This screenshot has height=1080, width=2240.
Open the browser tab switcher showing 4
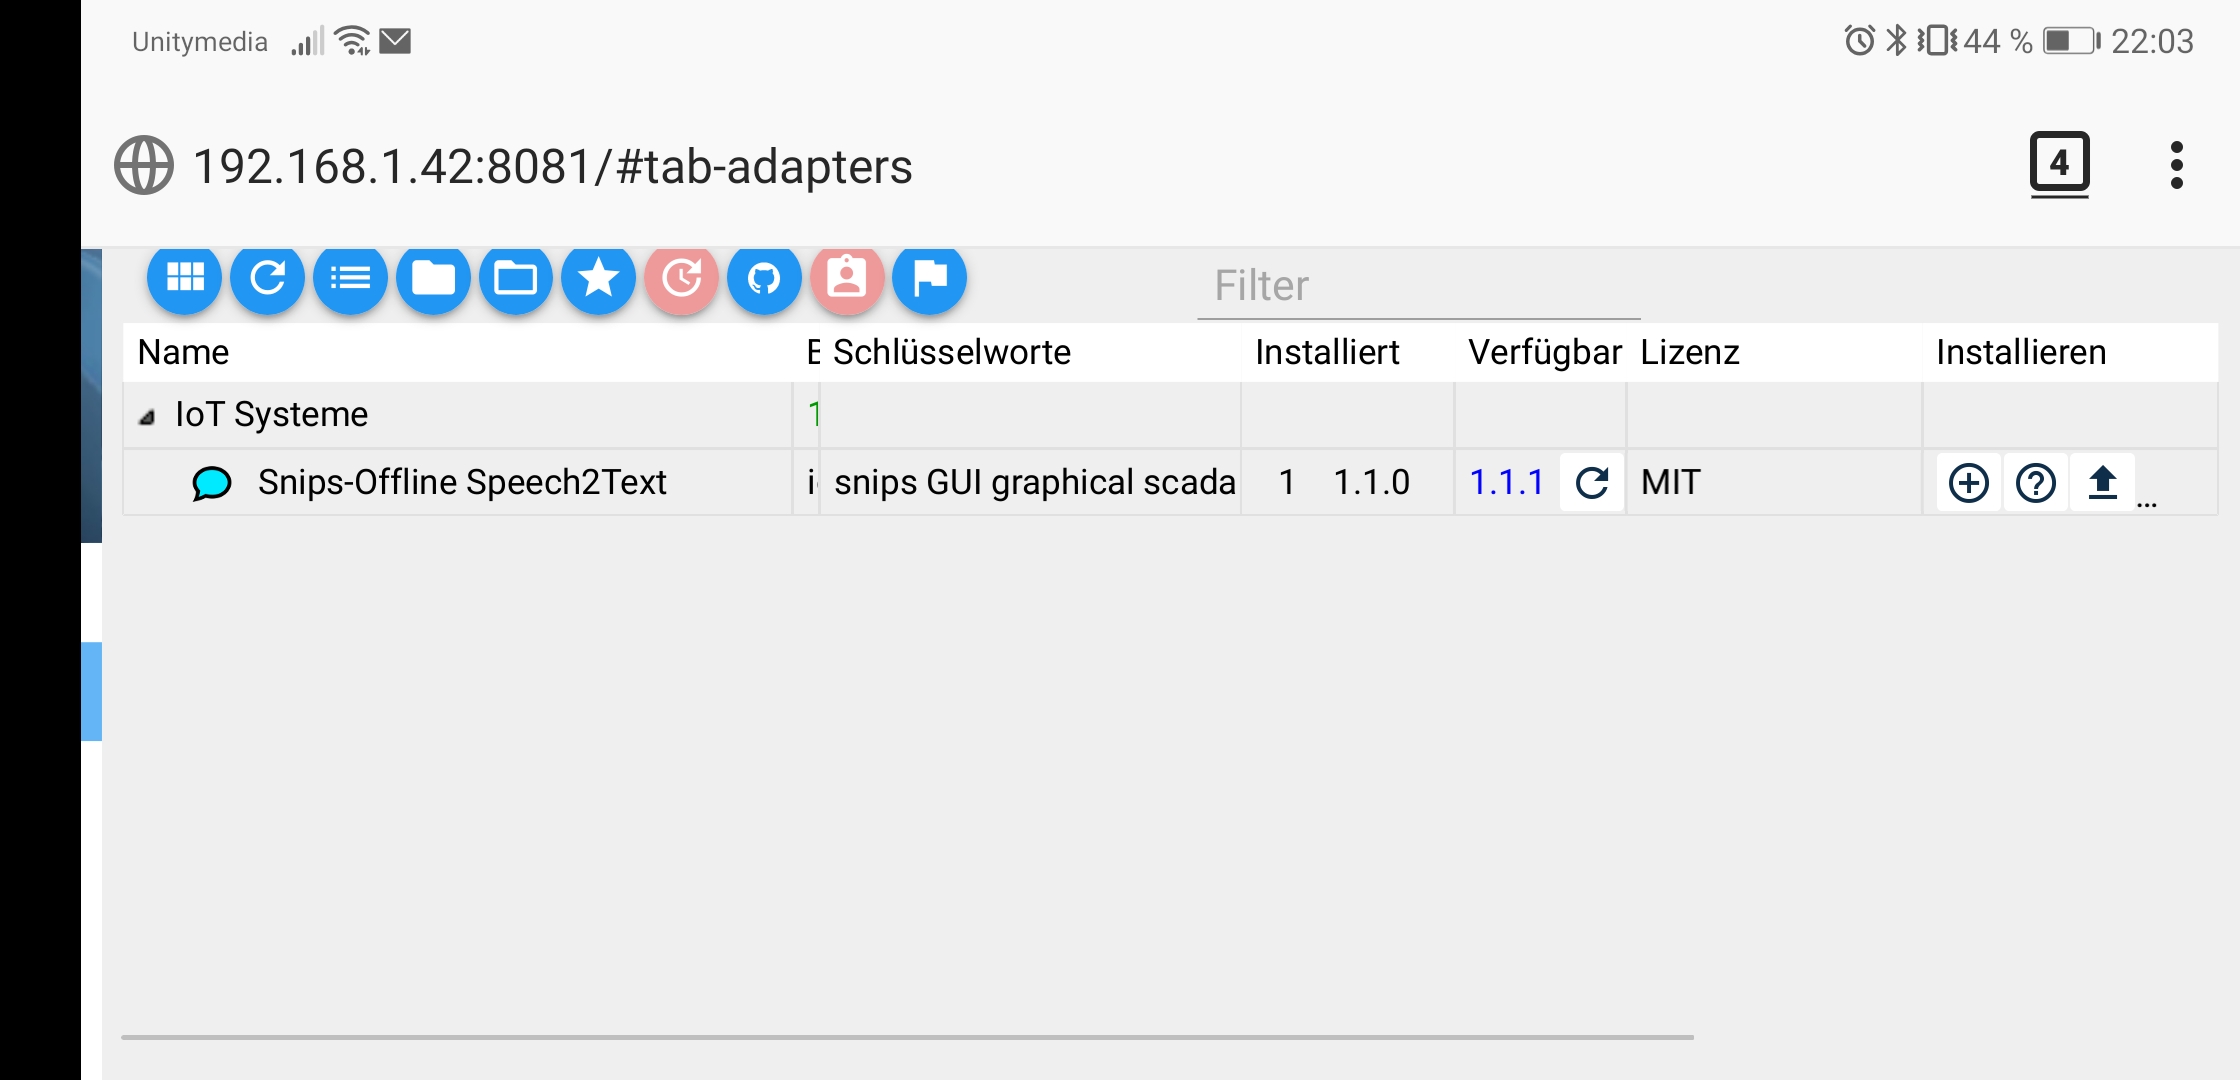pos(2059,163)
